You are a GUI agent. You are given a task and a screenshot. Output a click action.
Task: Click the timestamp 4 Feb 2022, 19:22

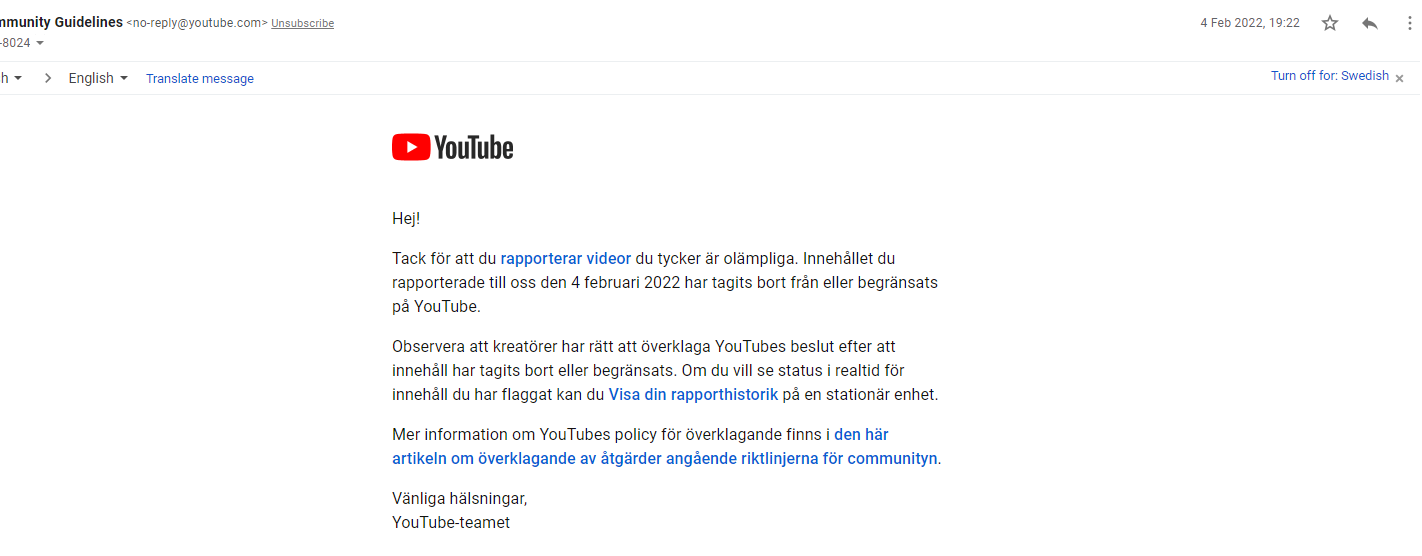click(1250, 23)
